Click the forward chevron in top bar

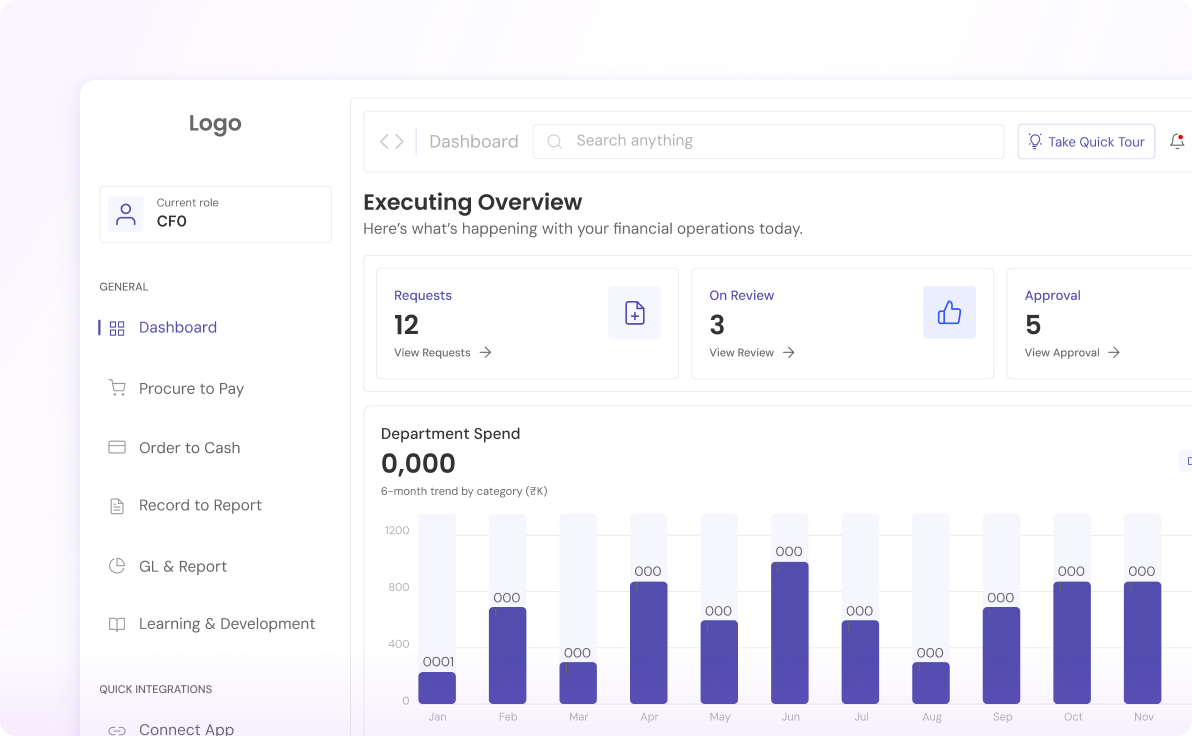[399, 141]
